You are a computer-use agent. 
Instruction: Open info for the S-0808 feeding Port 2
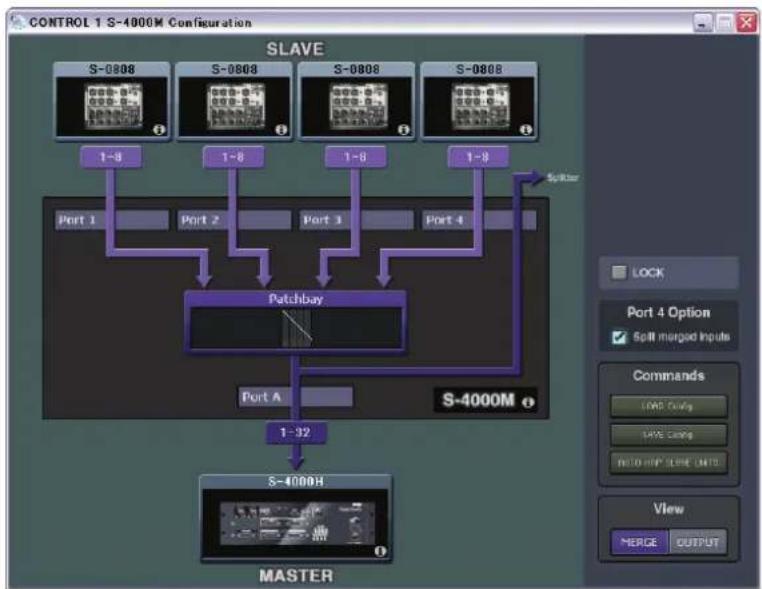(x=281, y=130)
